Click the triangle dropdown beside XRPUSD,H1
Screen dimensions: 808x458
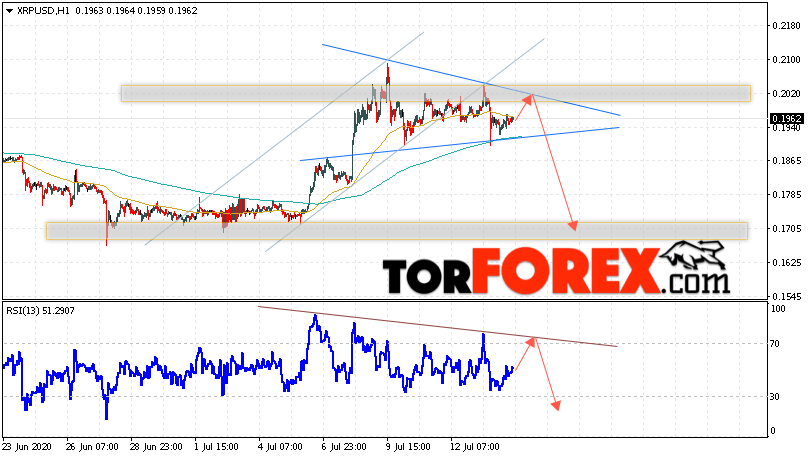point(9,11)
